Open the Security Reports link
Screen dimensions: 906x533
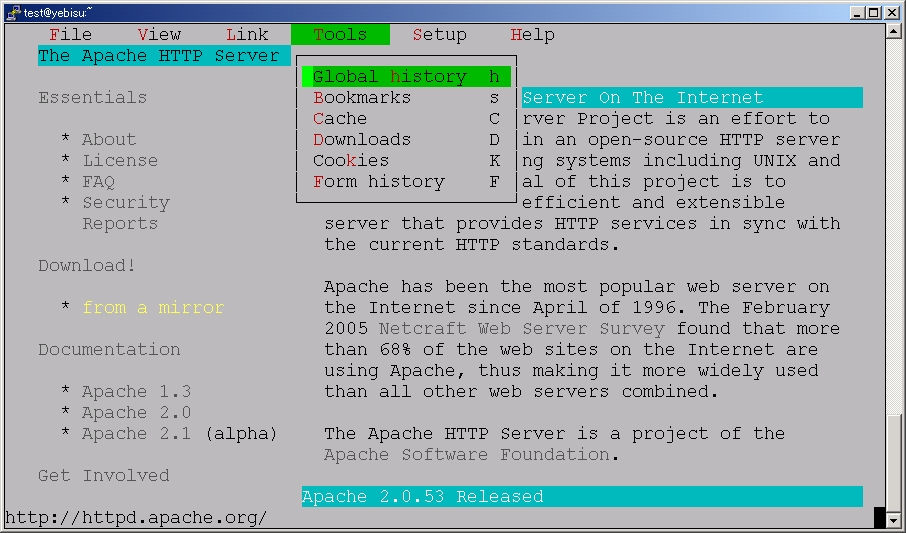coord(125,213)
